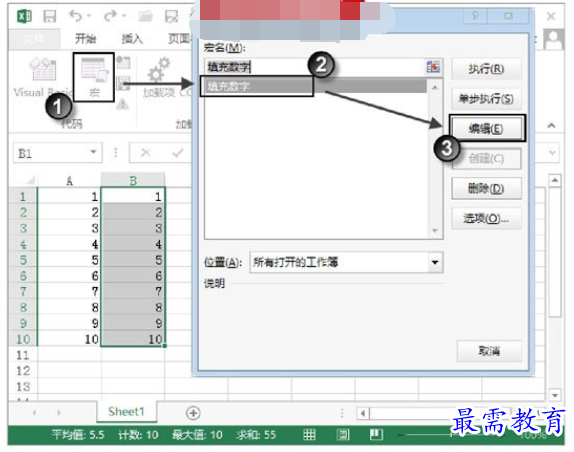Expand the formula bar with the chevron

pyautogui.click(x=552, y=153)
